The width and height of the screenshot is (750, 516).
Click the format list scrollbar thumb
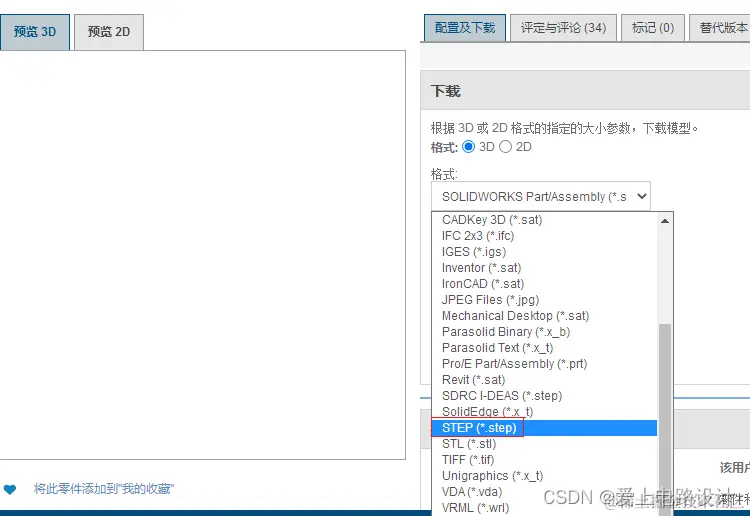(x=665, y=420)
